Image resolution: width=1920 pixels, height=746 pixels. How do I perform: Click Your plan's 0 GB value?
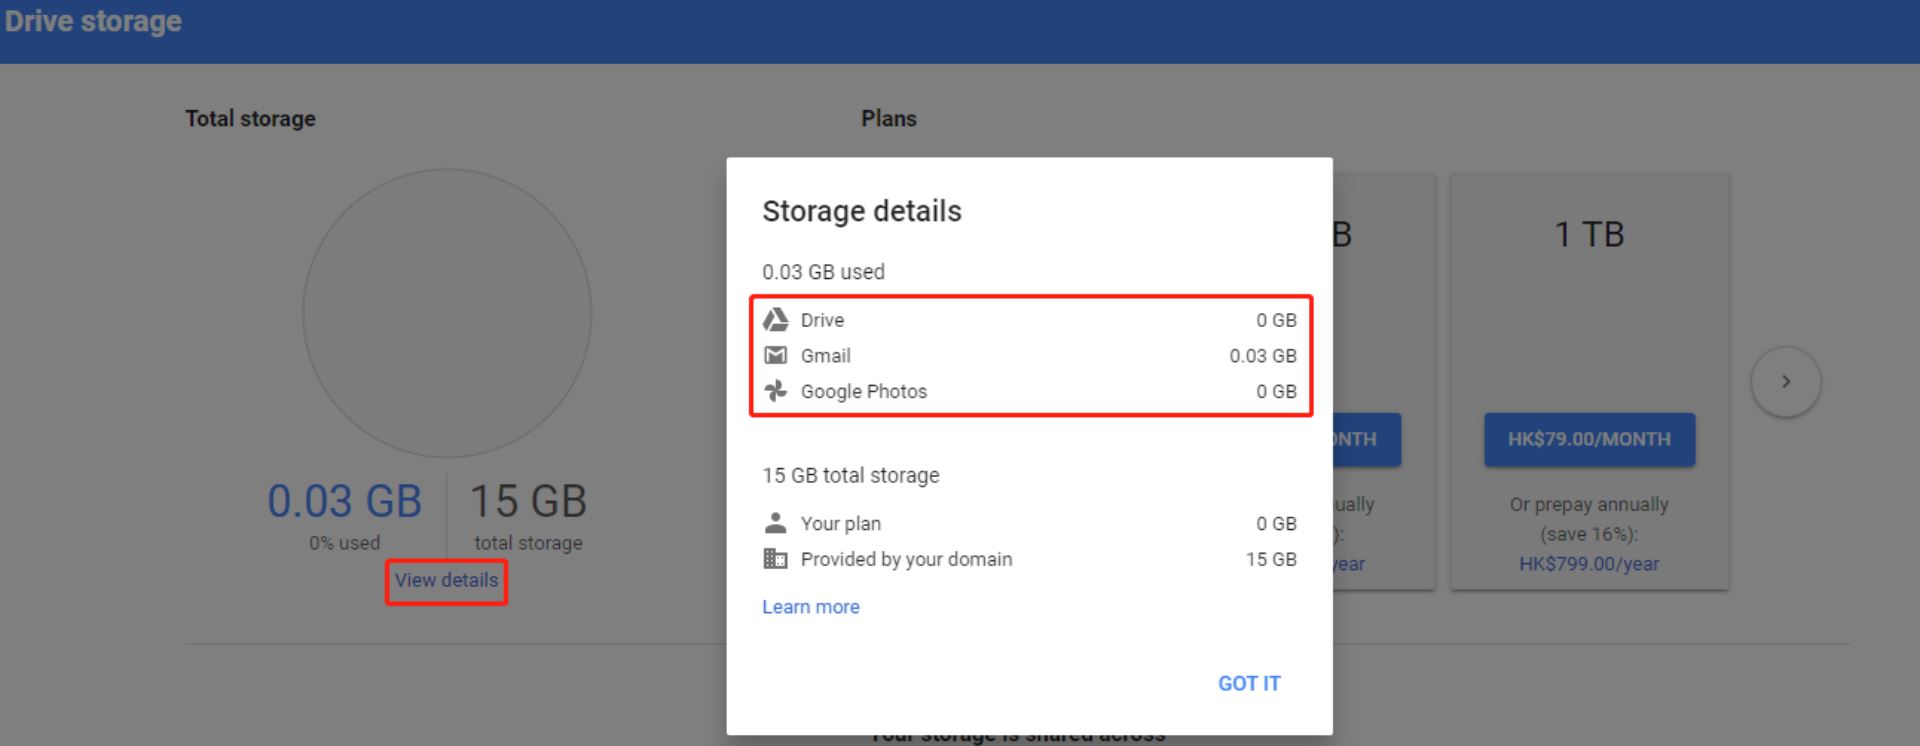pyautogui.click(x=1276, y=524)
